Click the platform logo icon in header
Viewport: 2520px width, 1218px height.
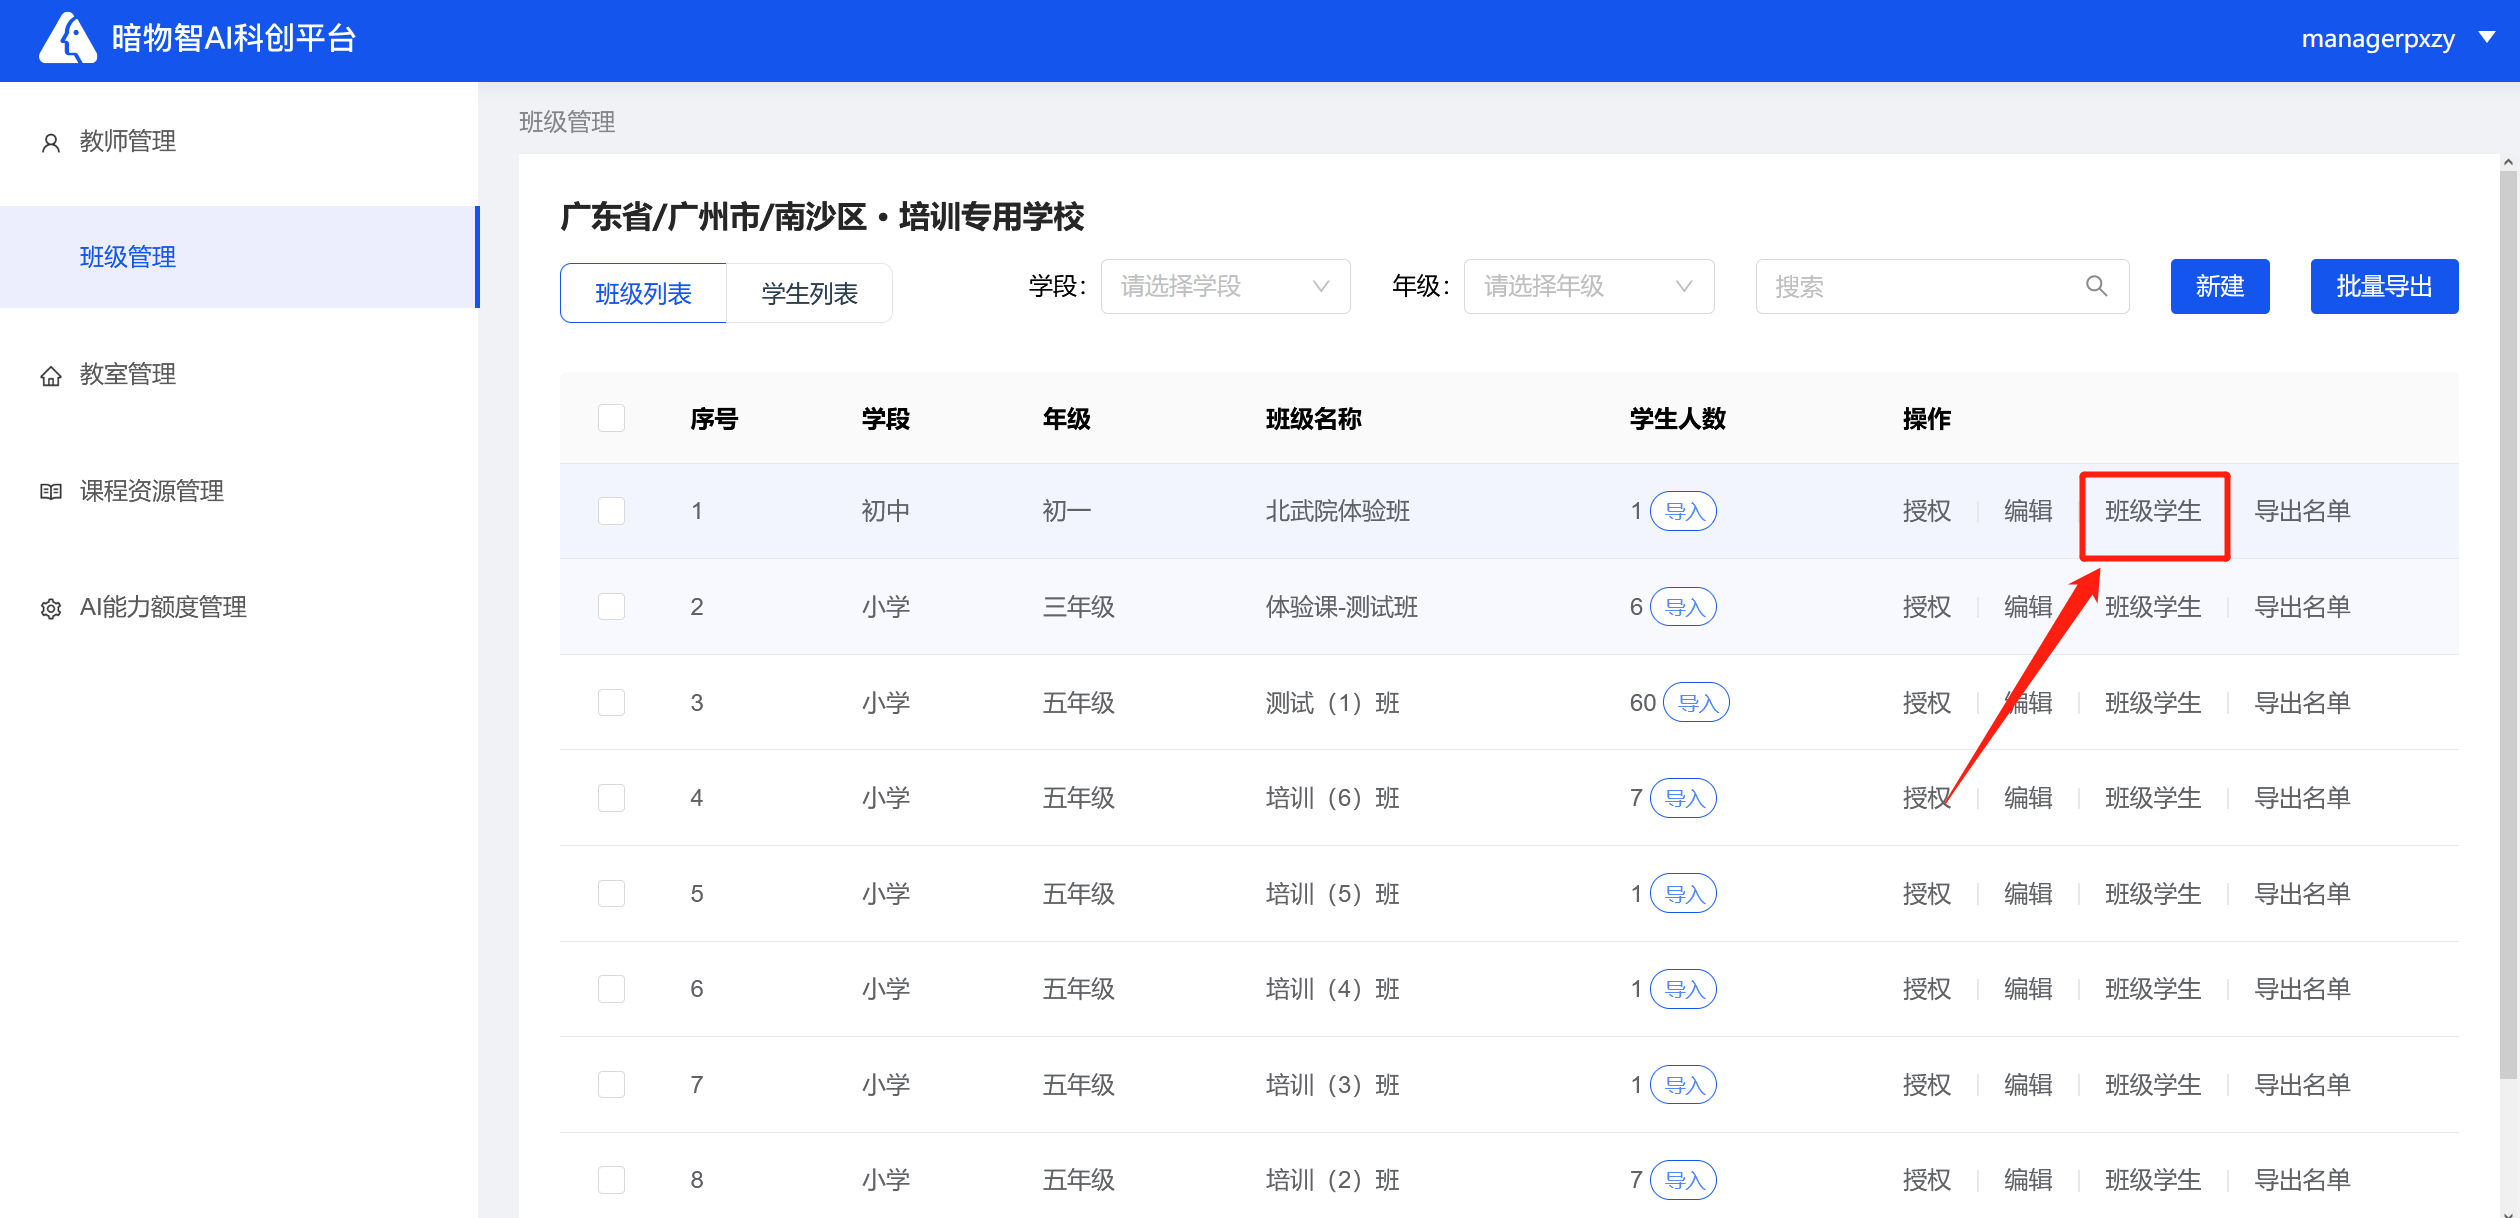point(67,38)
